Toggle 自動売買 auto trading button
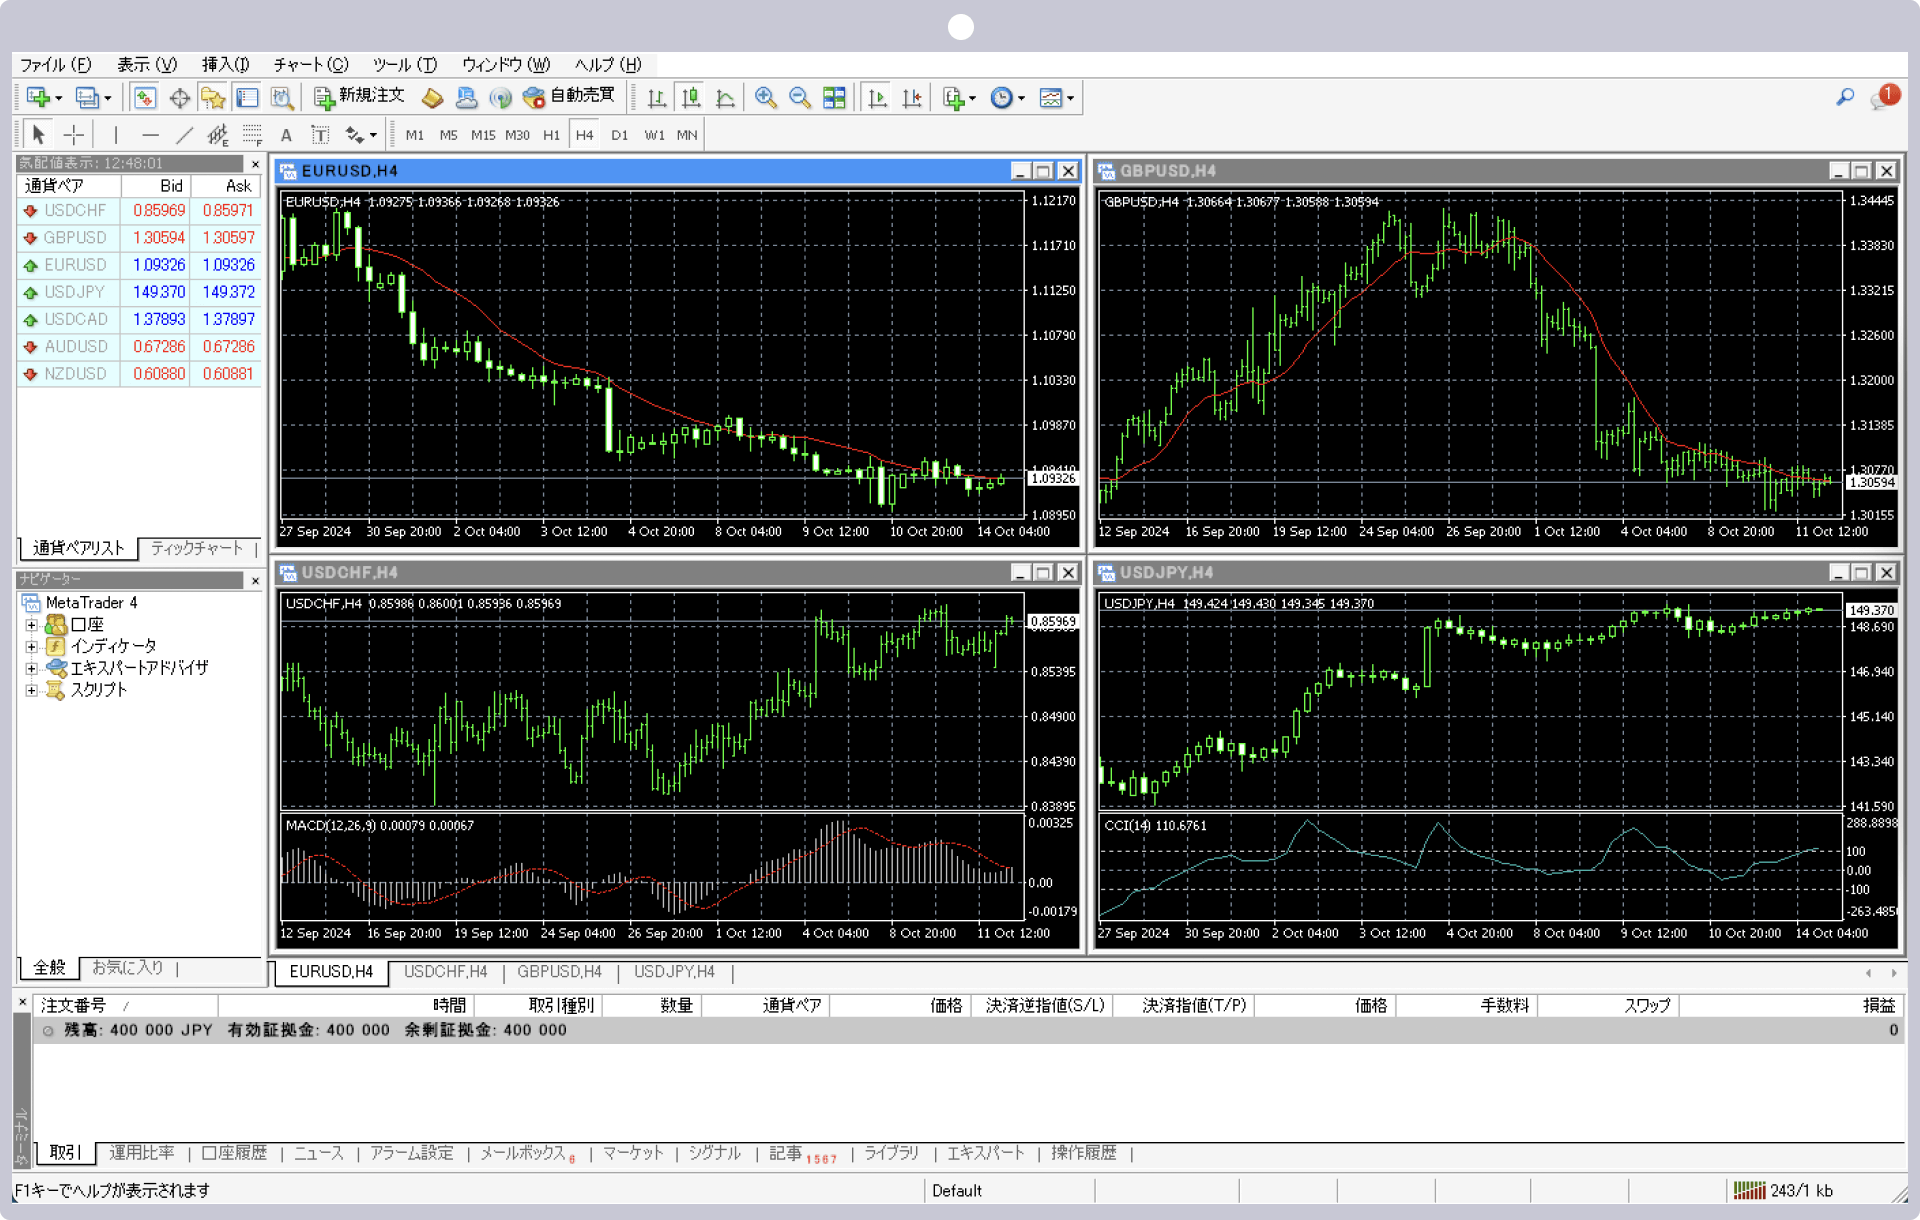 [569, 96]
